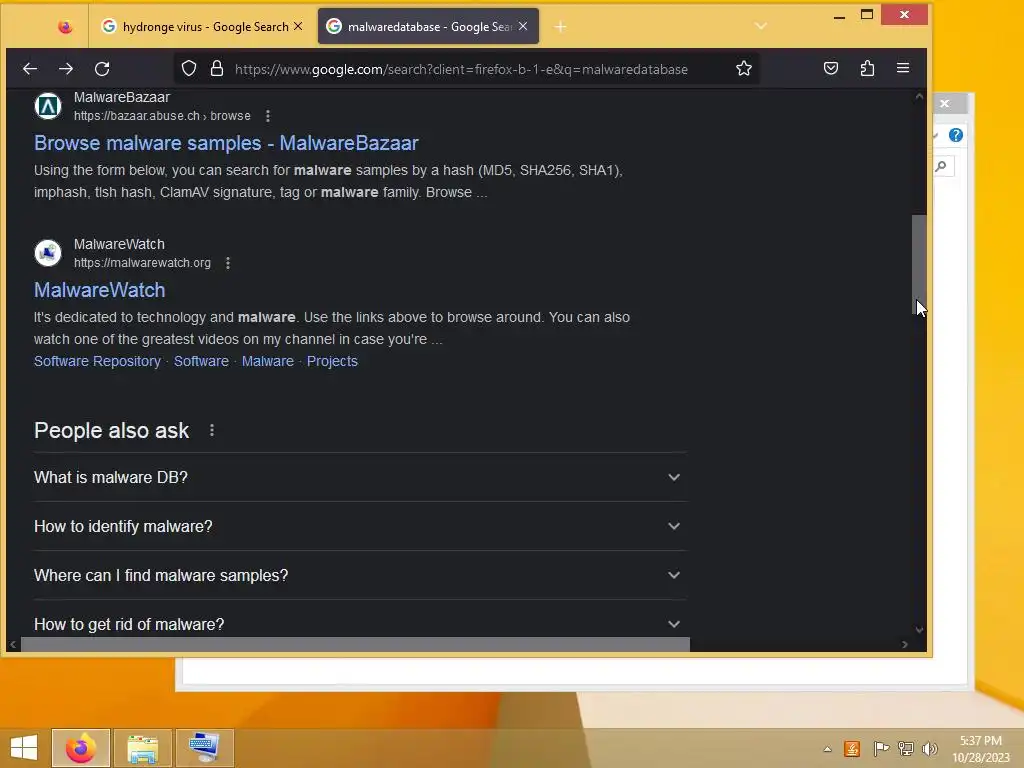Open the Projects sitelink

(332, 361)
